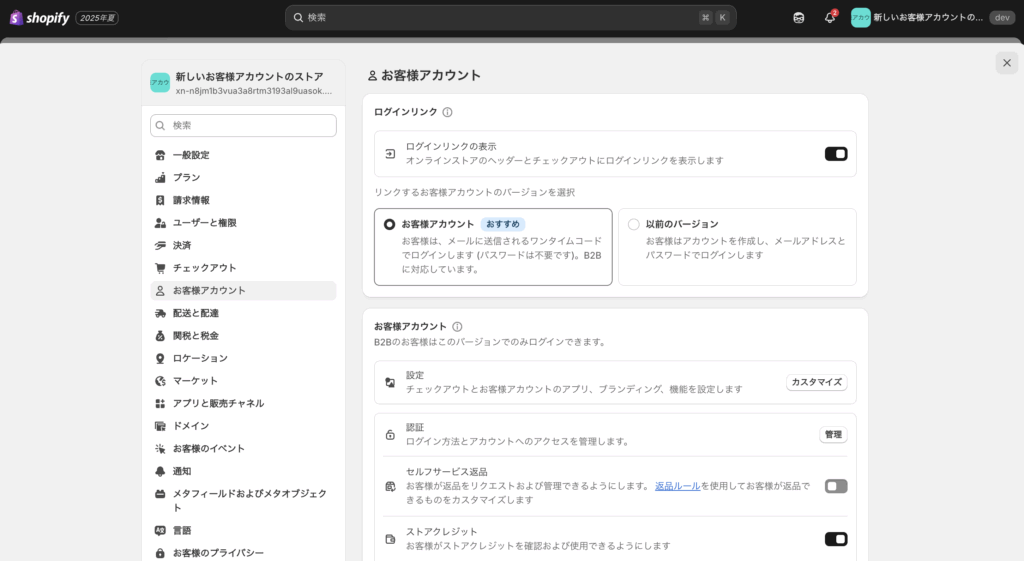Click the 一般設定 store icon
This screenshot has height=561, width=1024.
coord(160,155)
